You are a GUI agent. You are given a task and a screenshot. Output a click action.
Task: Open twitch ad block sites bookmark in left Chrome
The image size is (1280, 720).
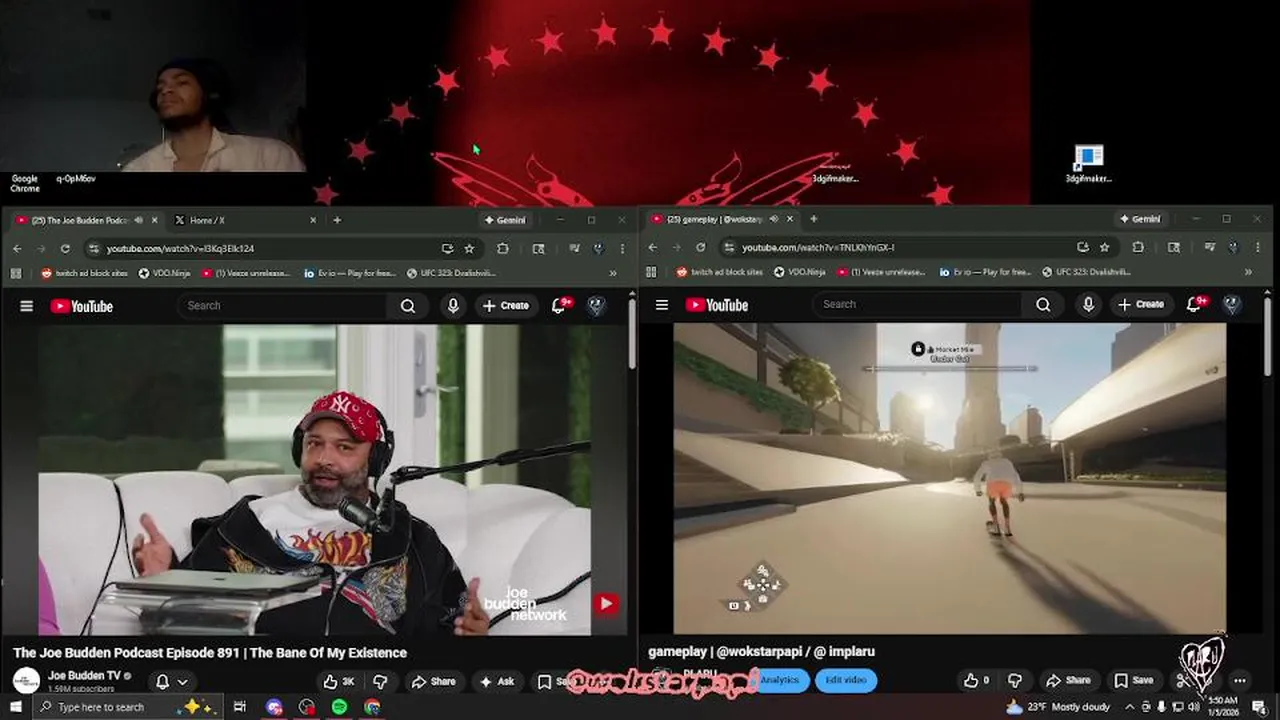point(84,272)
